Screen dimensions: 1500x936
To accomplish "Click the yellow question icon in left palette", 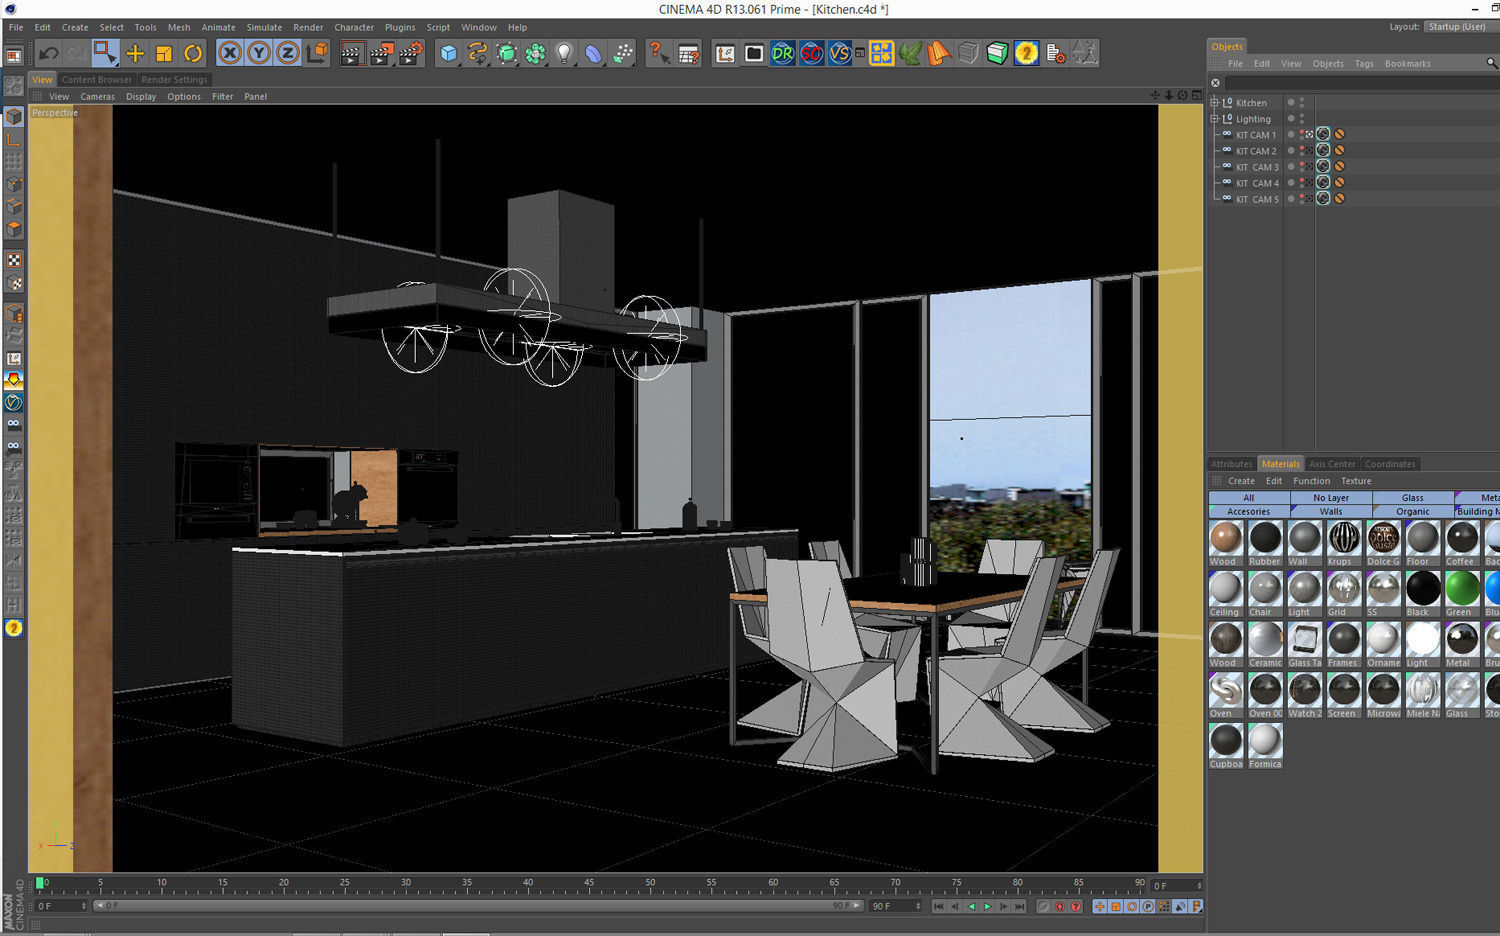I will [14, 628].
